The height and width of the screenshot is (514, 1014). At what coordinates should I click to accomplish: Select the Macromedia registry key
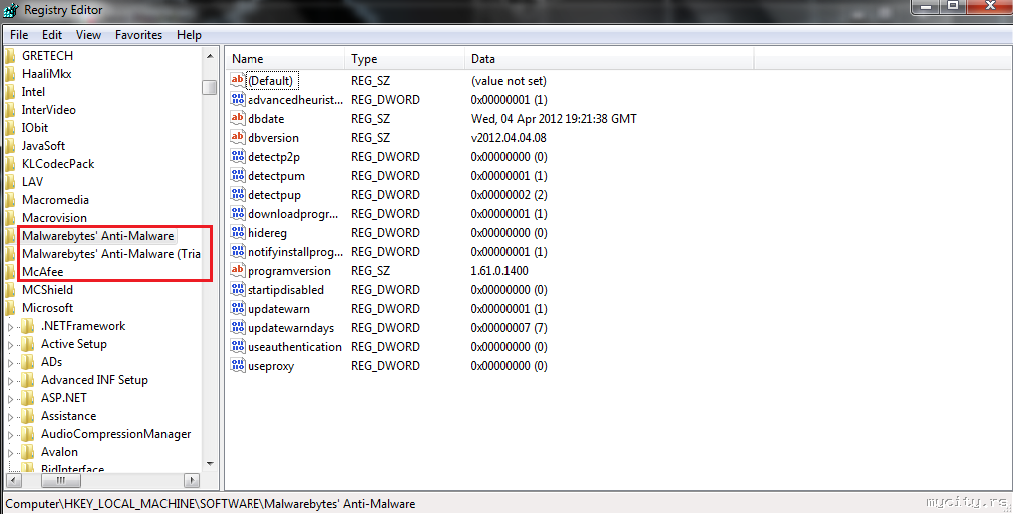pyautogui.click(x=56, y=200)
